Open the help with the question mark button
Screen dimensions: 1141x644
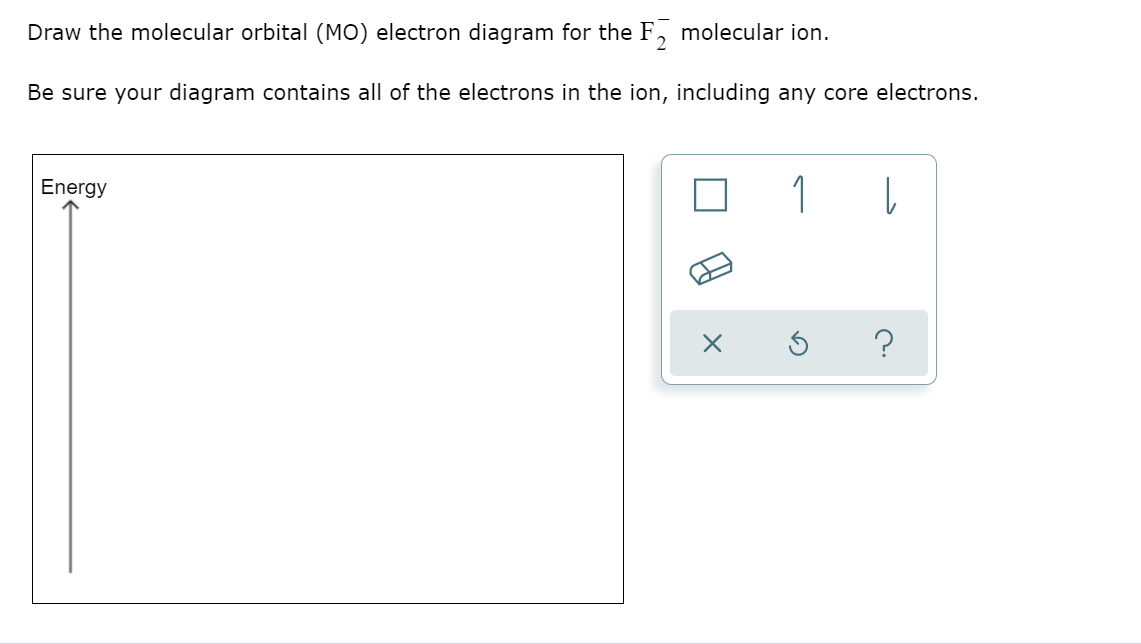pos(883,342)
